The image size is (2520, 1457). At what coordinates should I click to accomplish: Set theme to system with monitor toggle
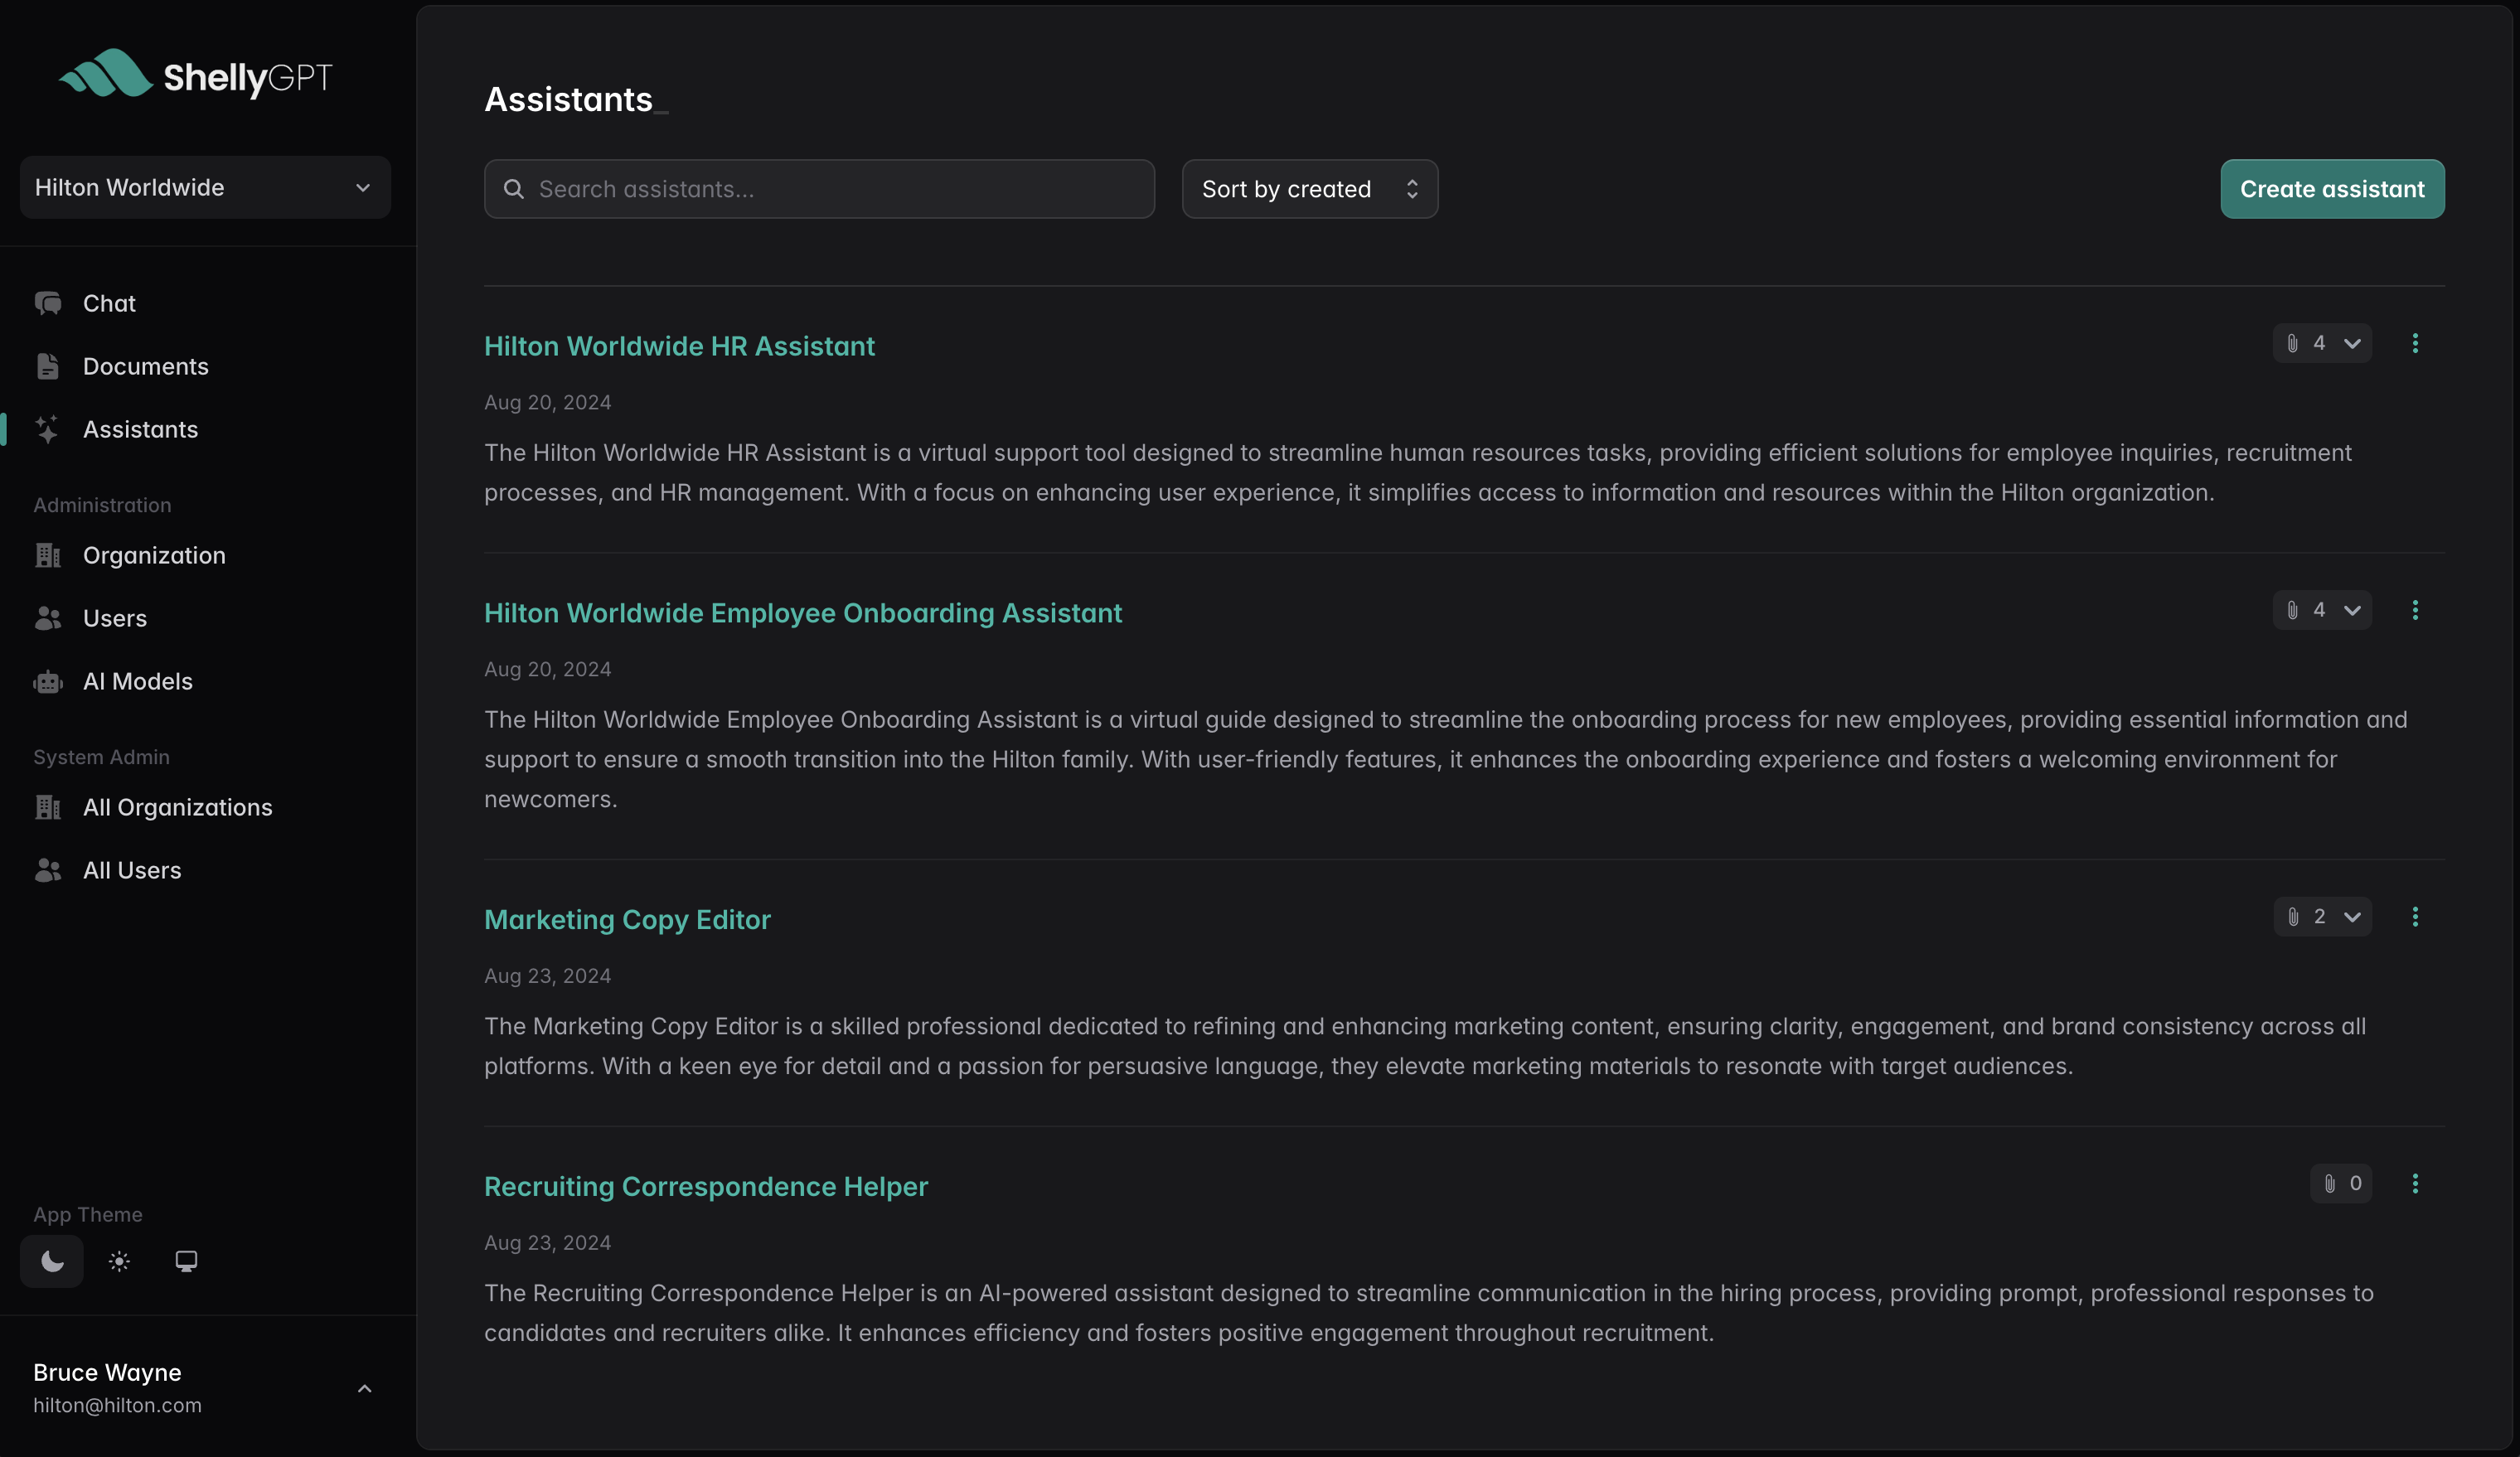[186, 1261]
